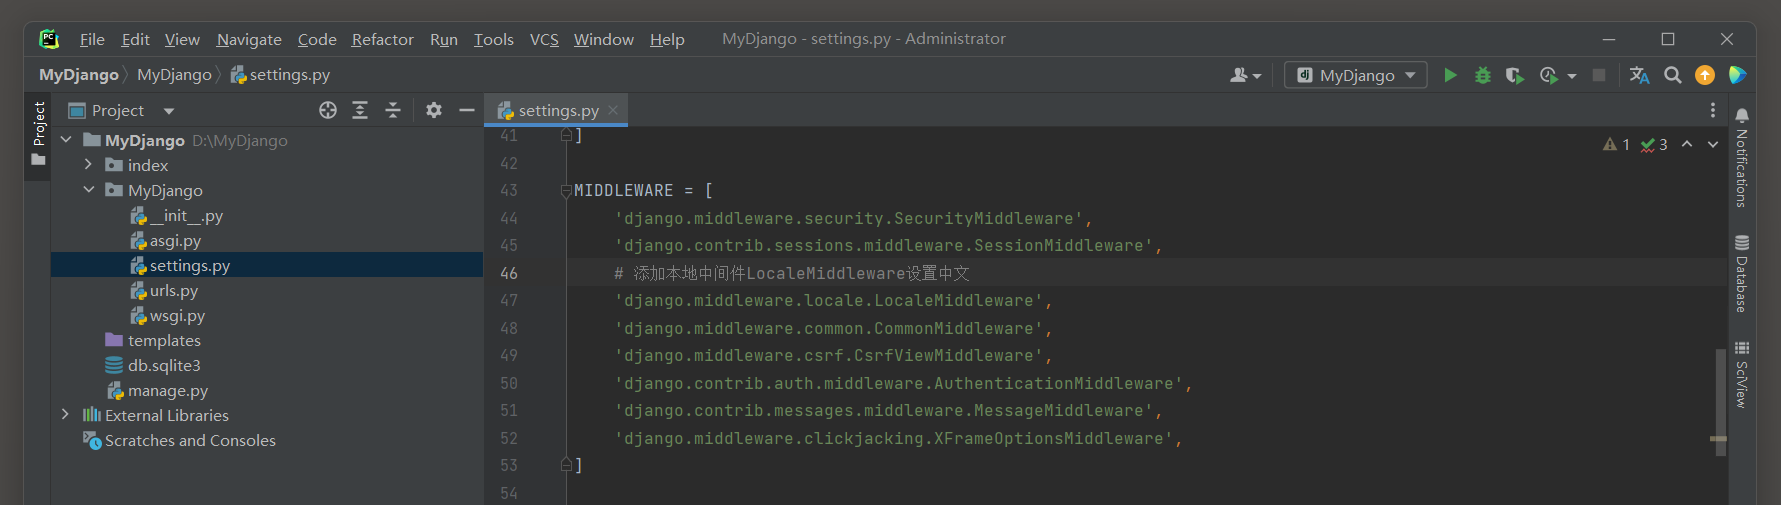The height and width of the screenshot is (505, 1781).
Task: Open the Refactor menu
Action: (382, 39)
